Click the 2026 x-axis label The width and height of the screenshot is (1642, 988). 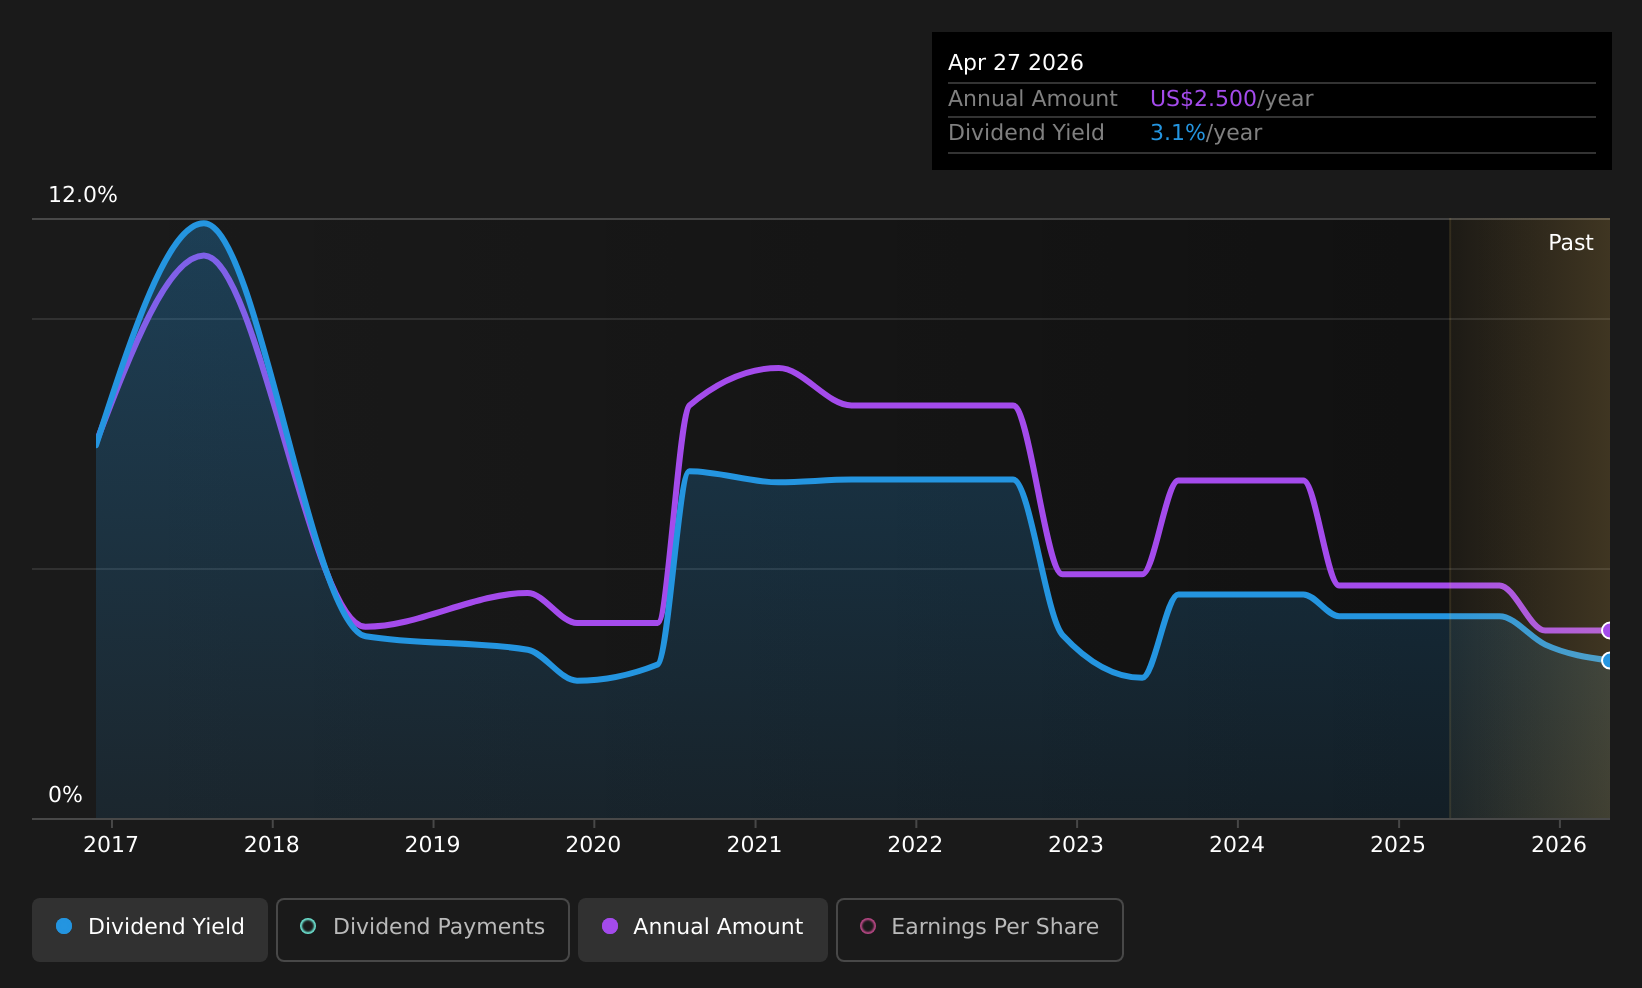(1559, 845)
